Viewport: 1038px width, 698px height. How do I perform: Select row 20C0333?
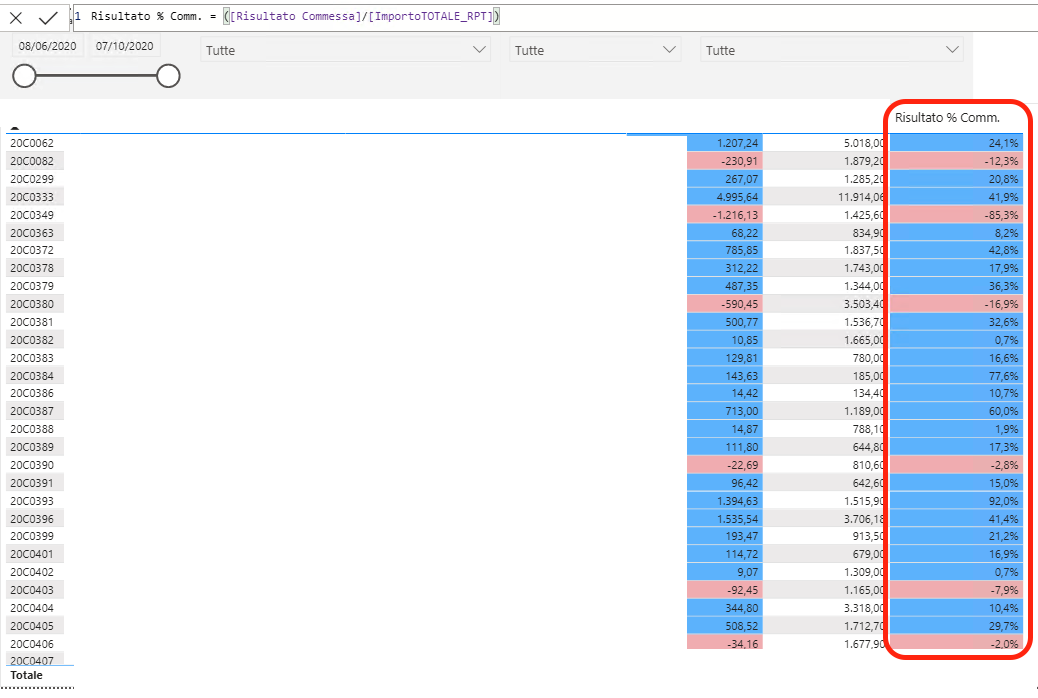32,197
